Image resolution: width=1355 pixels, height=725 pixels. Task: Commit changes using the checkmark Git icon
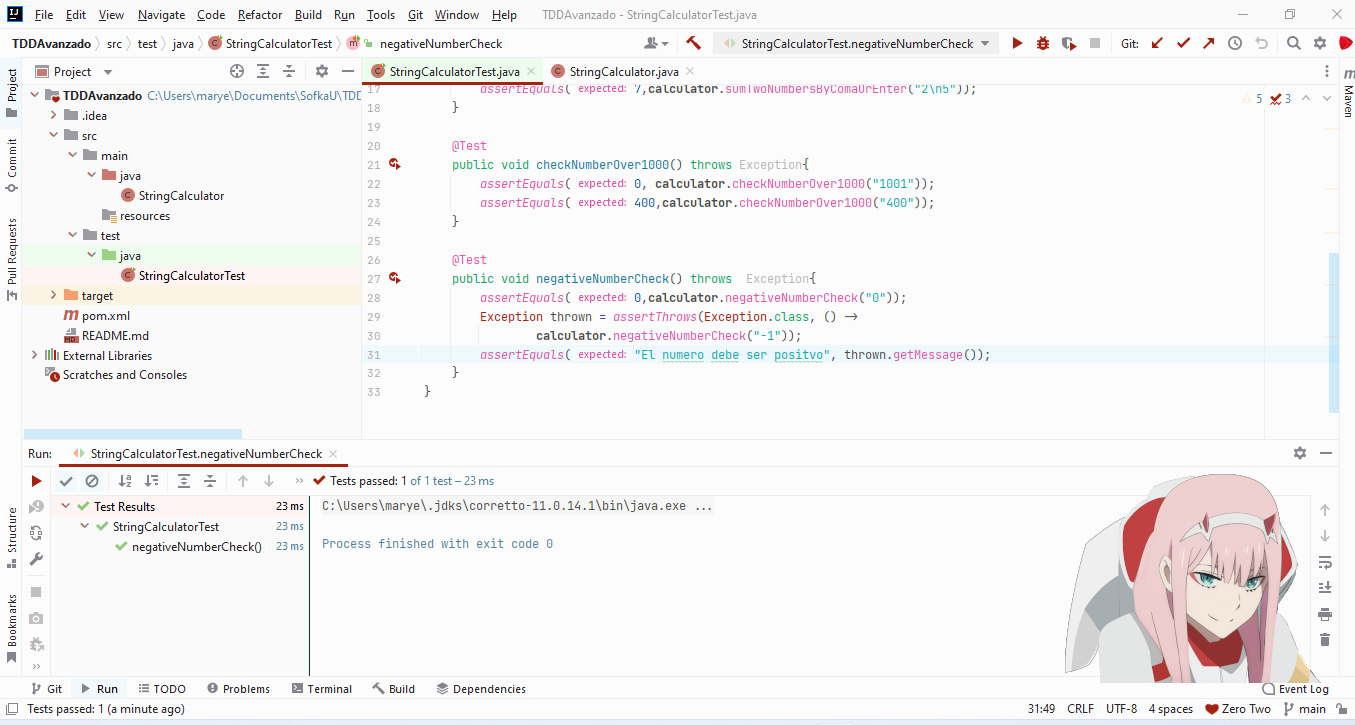(1183, 43)
